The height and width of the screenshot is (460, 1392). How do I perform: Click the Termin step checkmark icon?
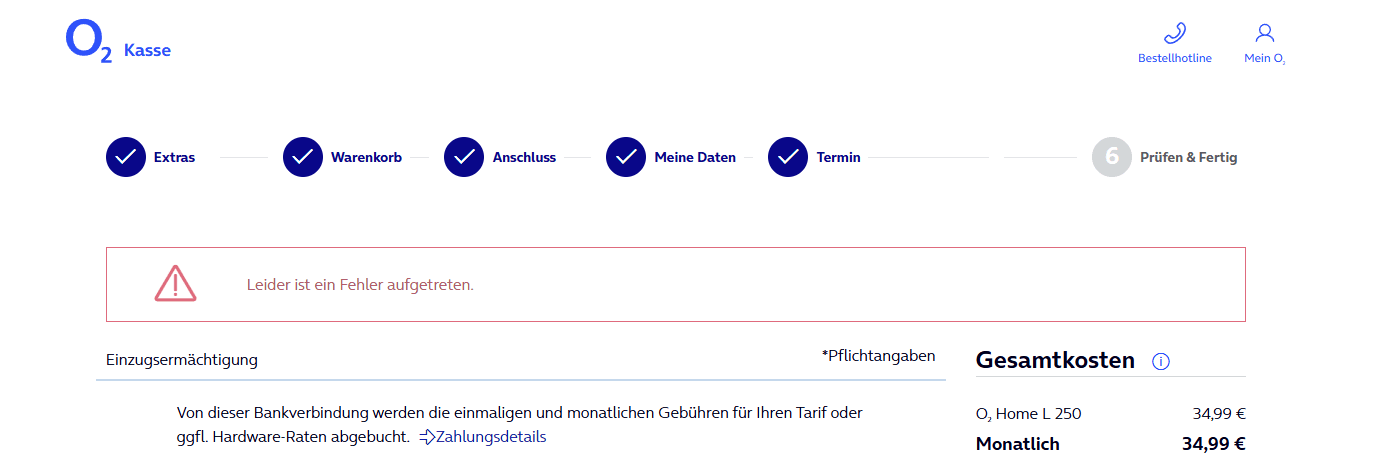pos(788,157)
